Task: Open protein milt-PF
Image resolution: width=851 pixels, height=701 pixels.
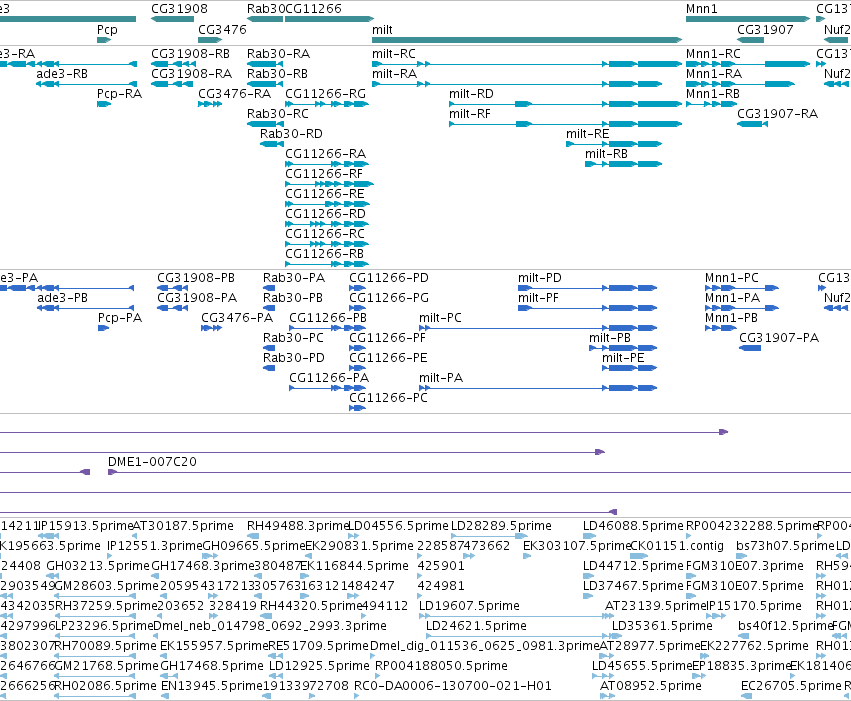Action: (538, 298)
